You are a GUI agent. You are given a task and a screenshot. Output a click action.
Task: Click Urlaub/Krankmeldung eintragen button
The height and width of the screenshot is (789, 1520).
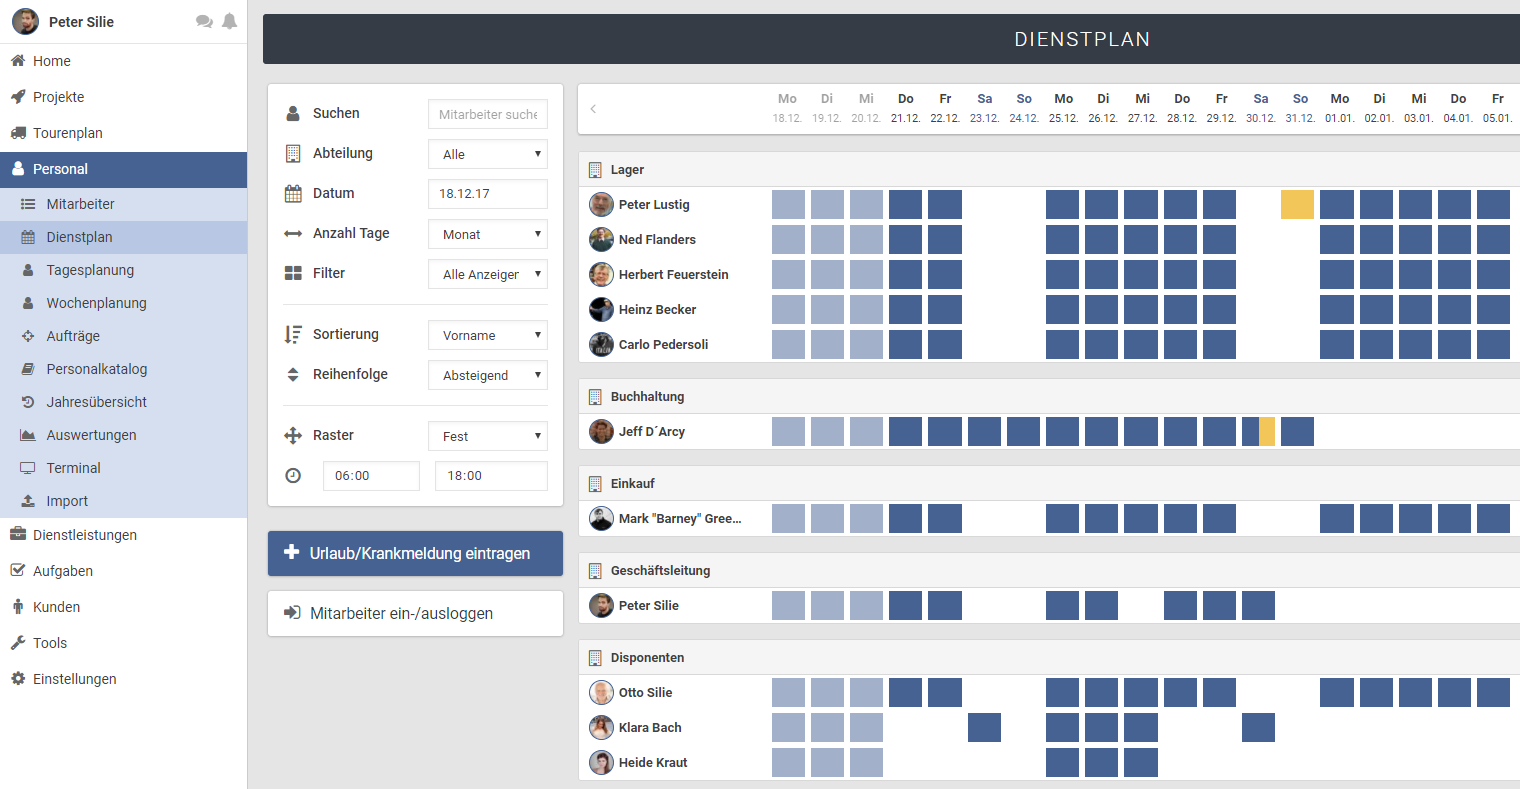tap(415, 553)
